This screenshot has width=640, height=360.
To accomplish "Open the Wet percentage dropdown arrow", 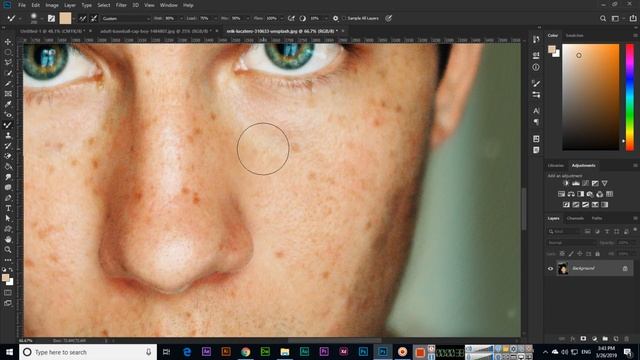I will [181, 19].
